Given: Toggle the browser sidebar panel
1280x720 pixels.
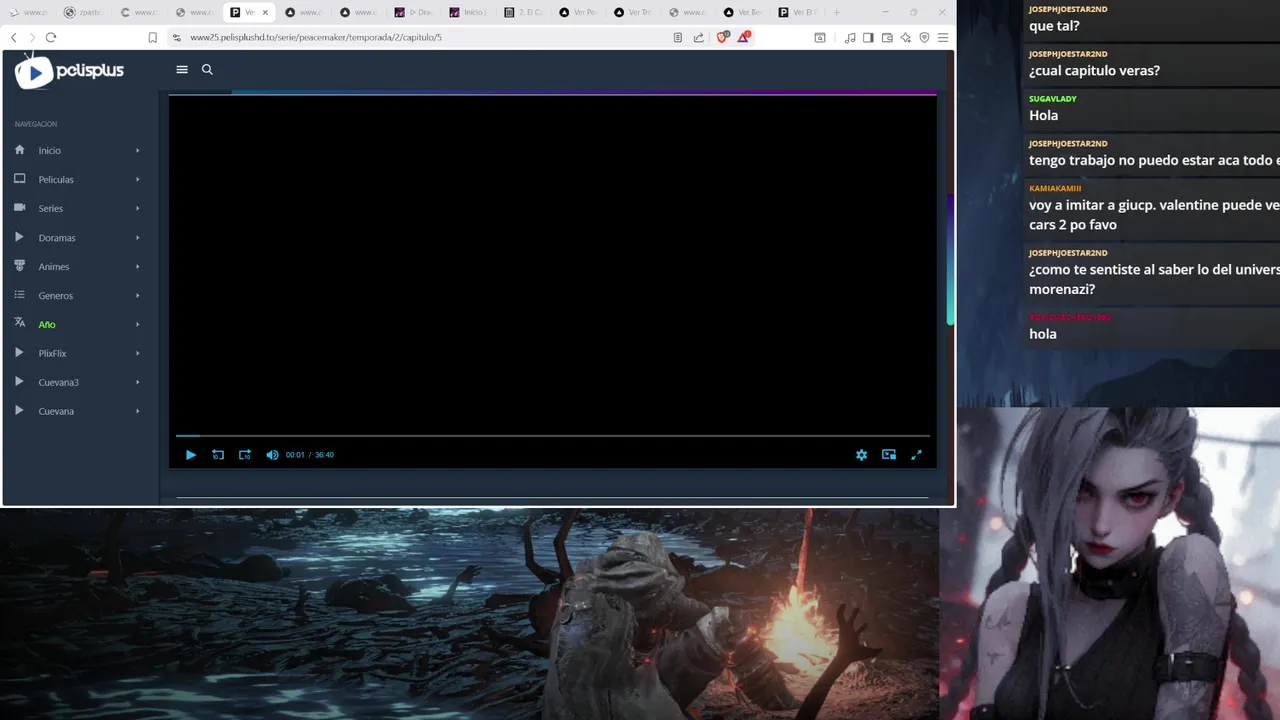Looking at the screenshot, I should point(868,37).
